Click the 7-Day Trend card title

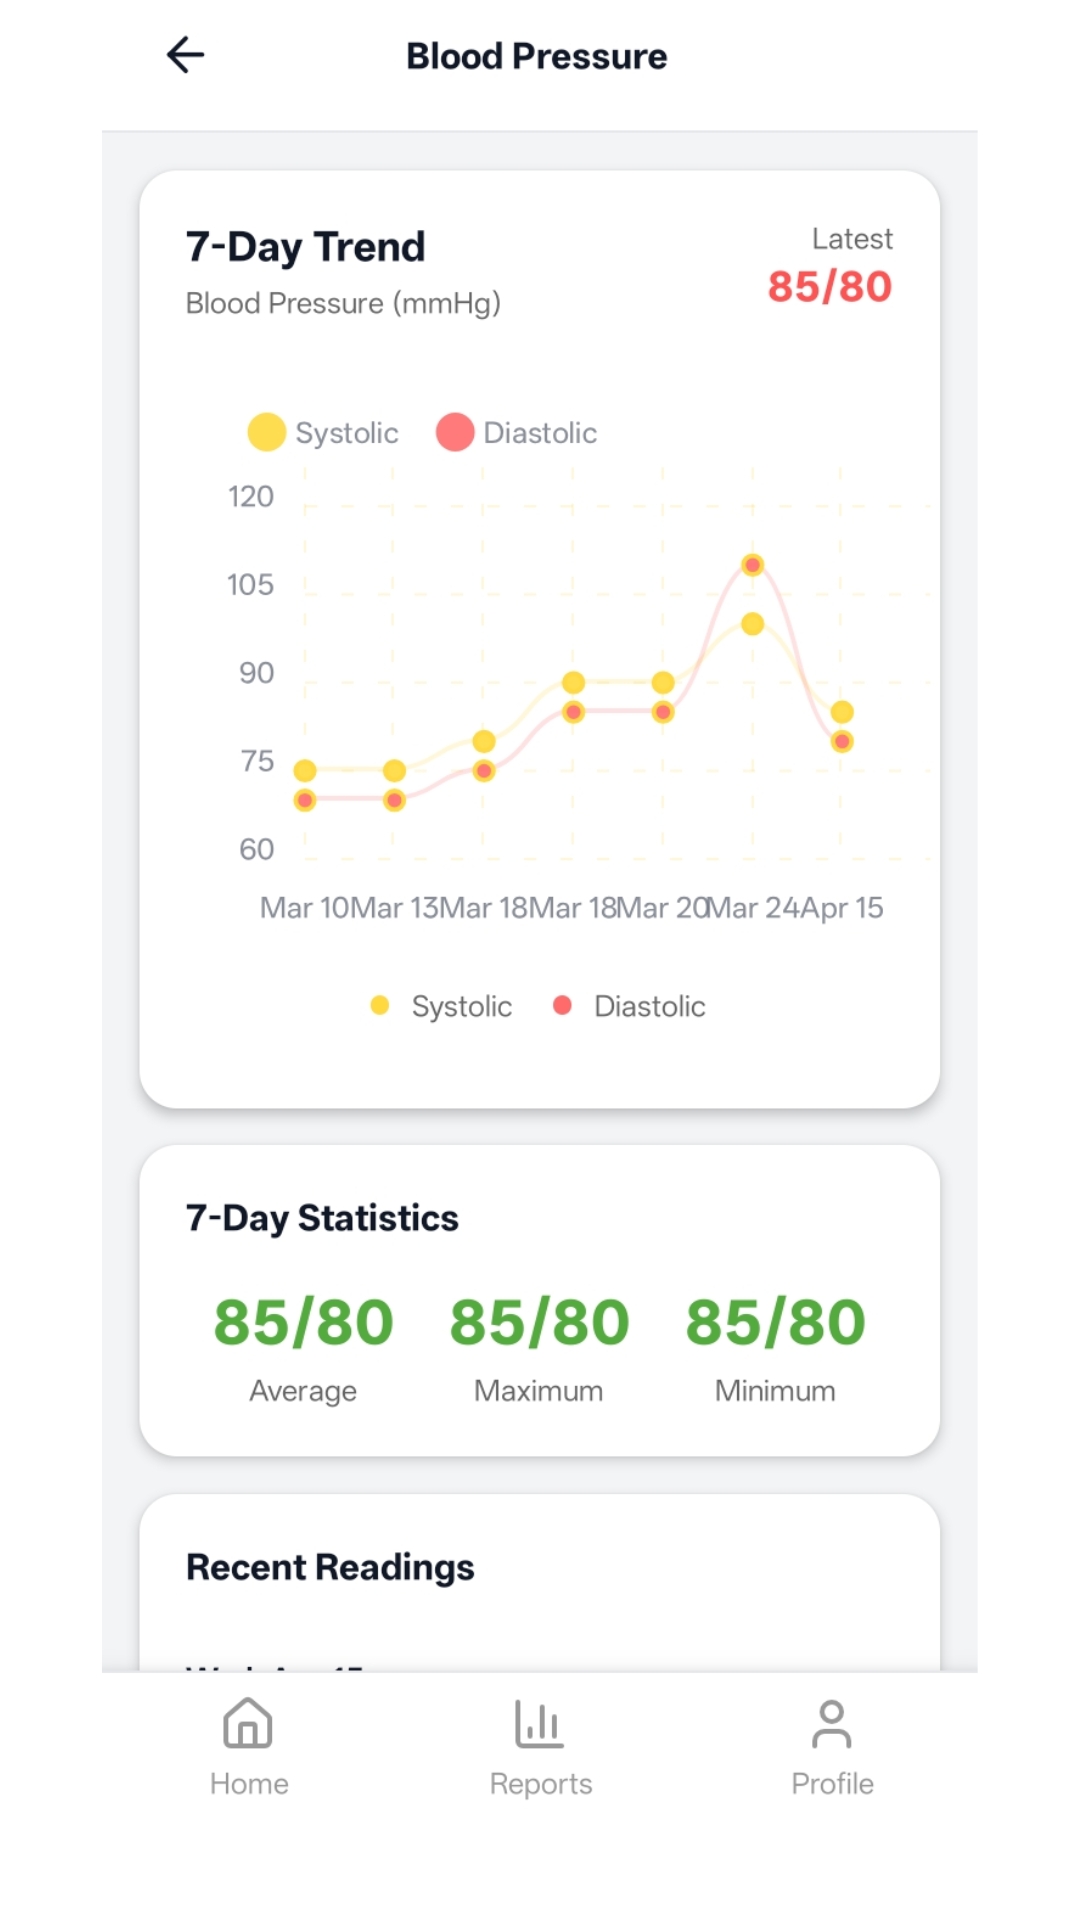click(305, 247)
